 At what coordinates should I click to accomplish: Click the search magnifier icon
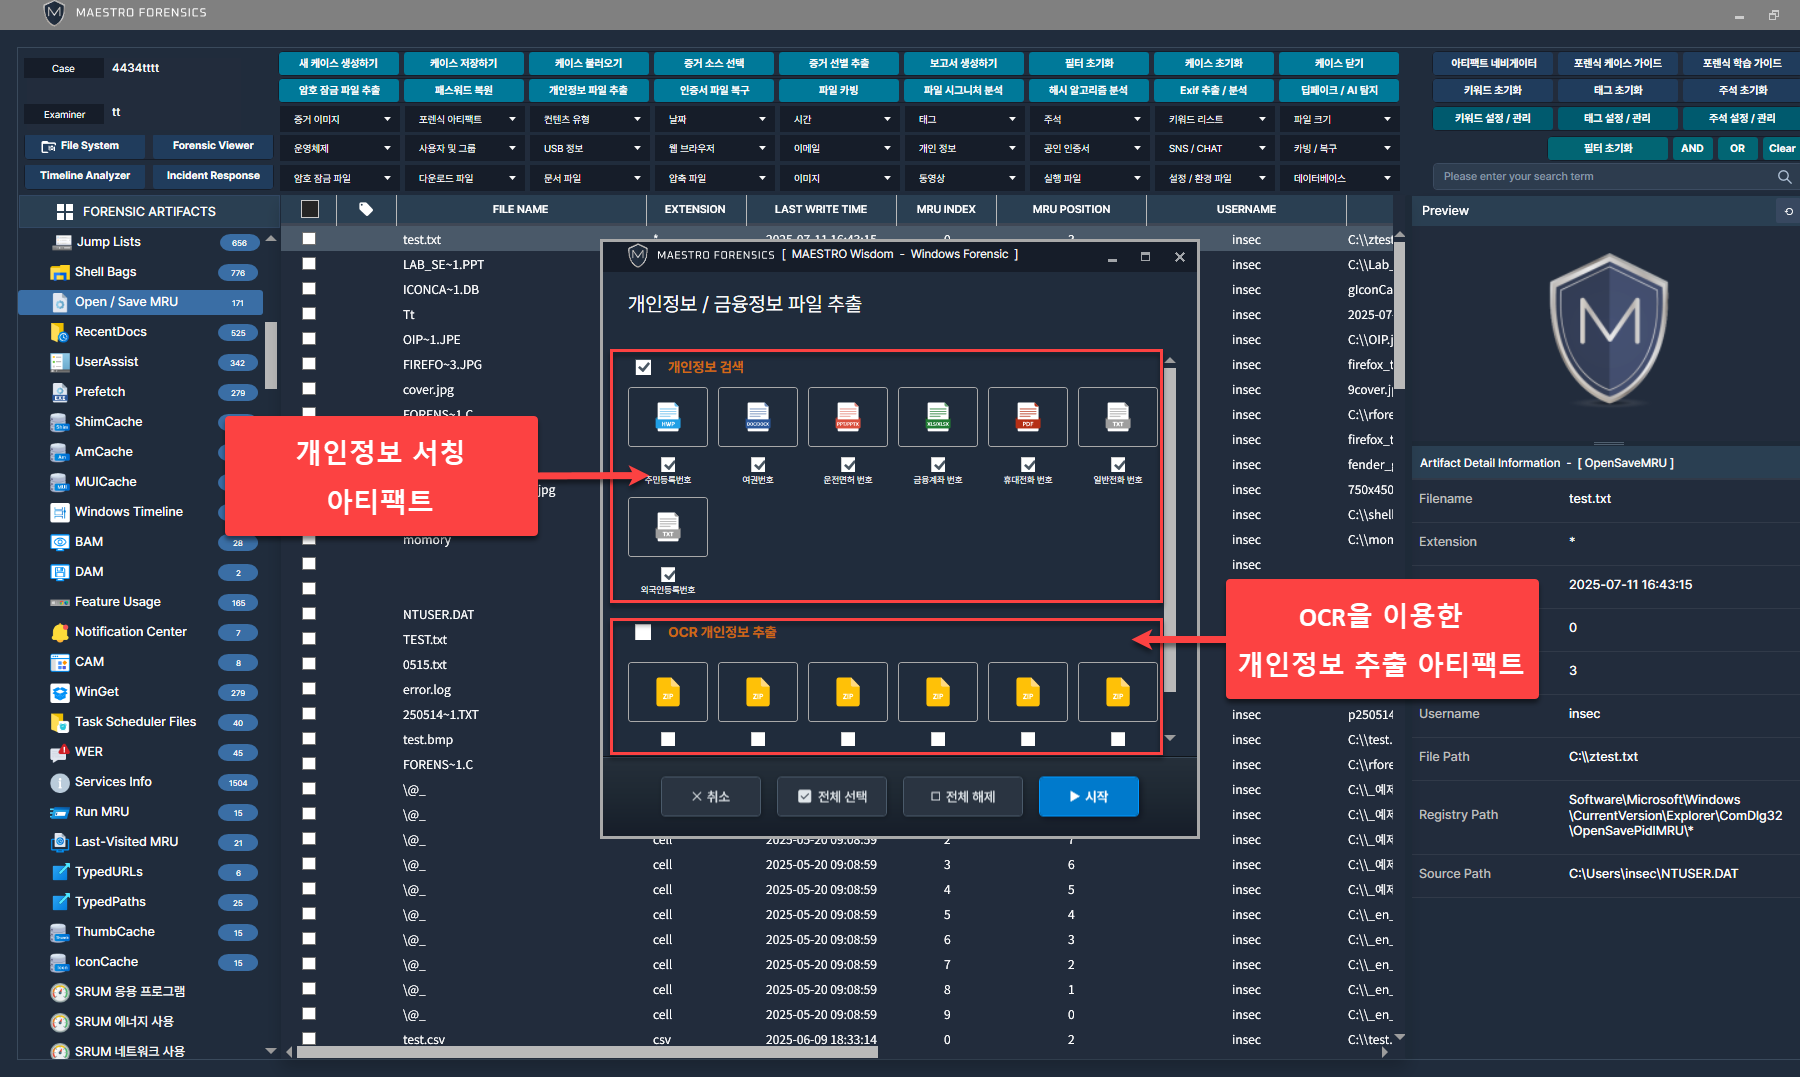click(1784, 177)
